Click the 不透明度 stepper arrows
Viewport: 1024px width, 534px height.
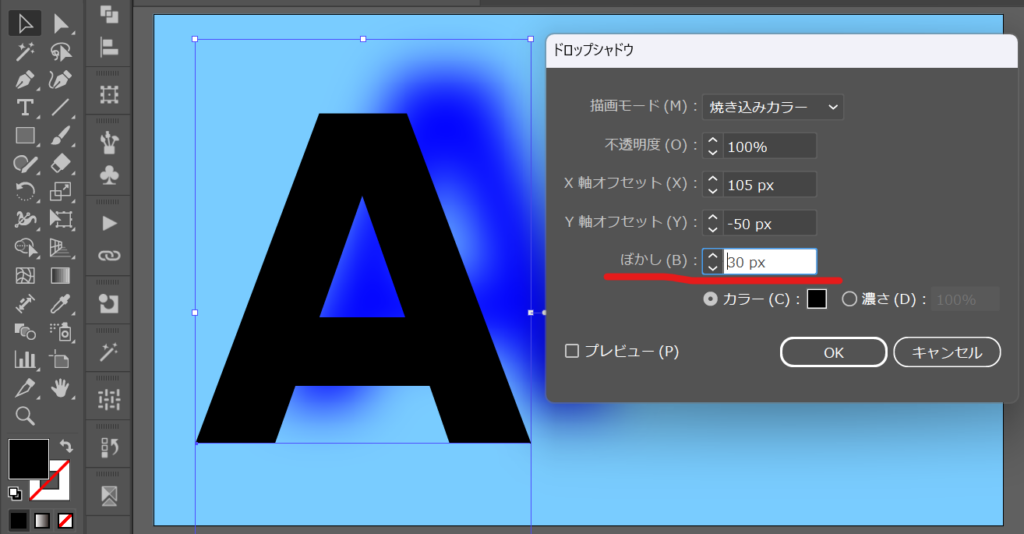click(x=712, y=146)
